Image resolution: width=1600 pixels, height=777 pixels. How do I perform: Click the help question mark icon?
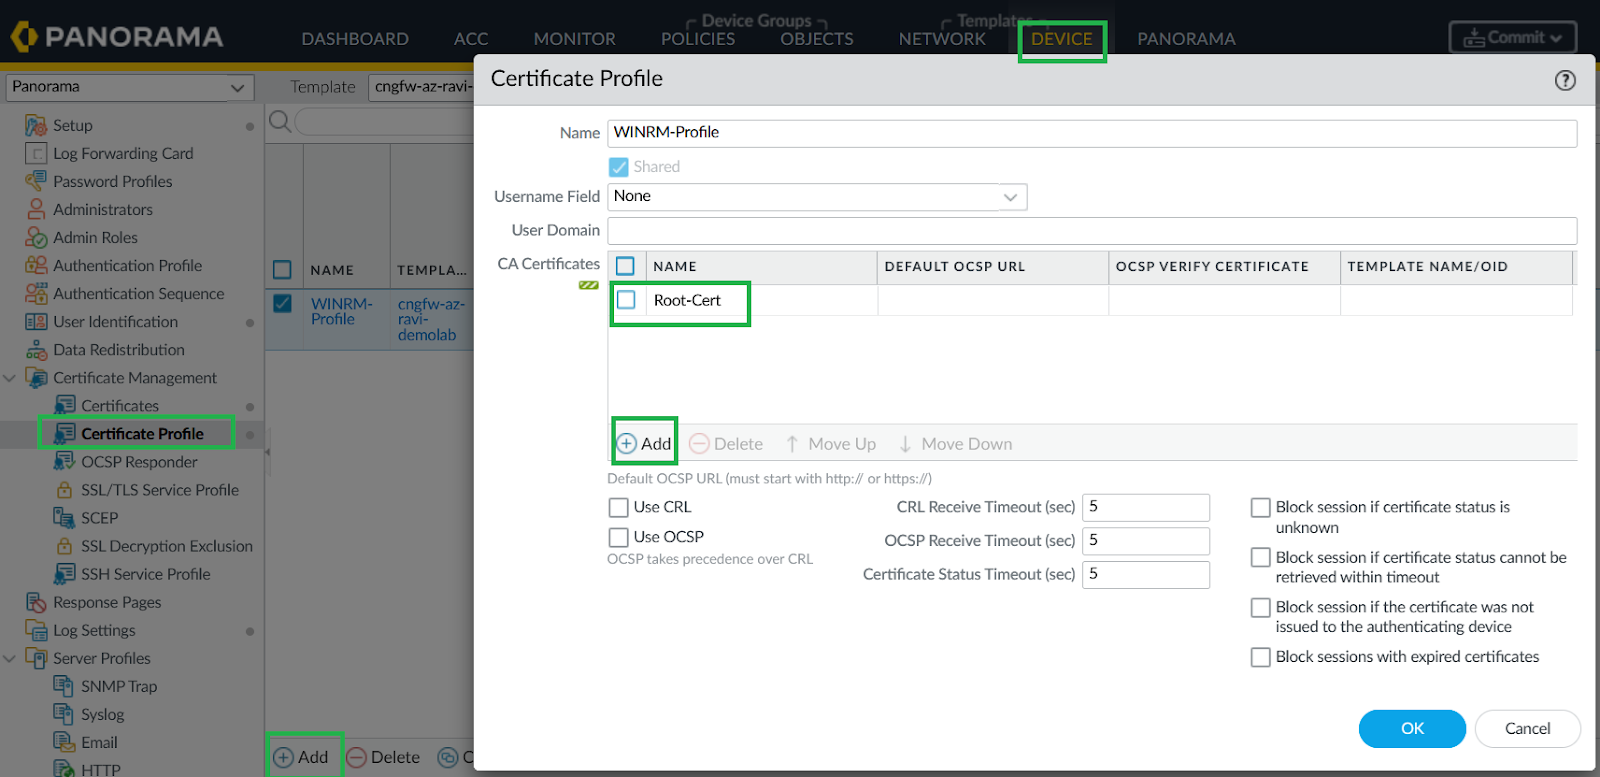click(x=1565, y=81)
